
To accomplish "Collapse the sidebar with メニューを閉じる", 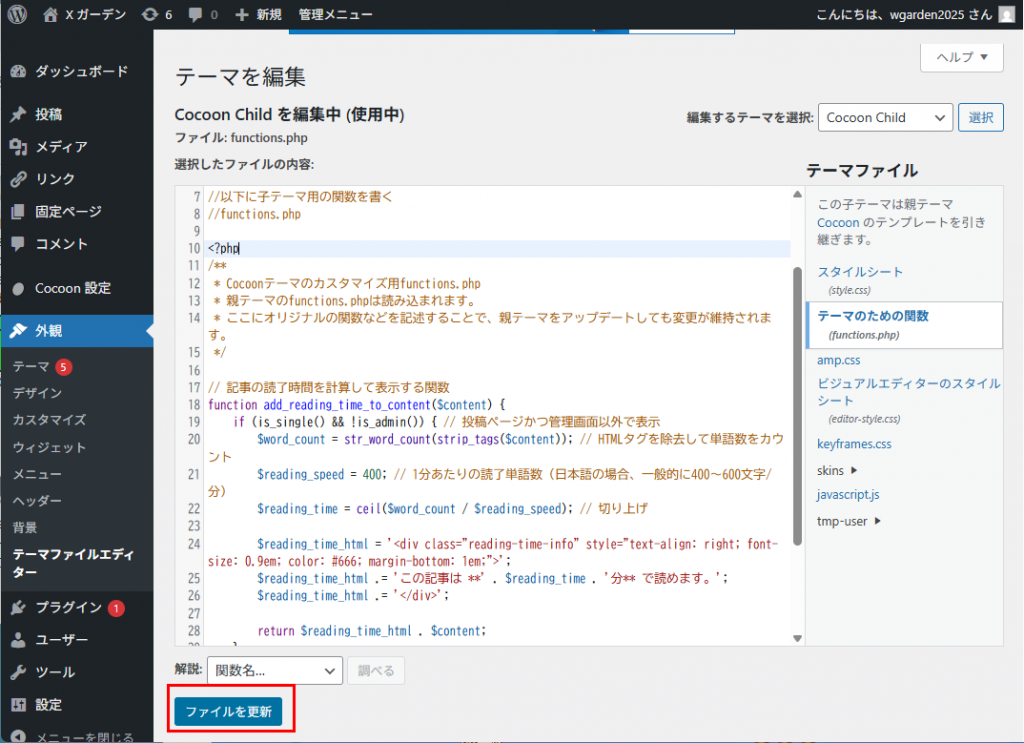I will pos(83,738).
